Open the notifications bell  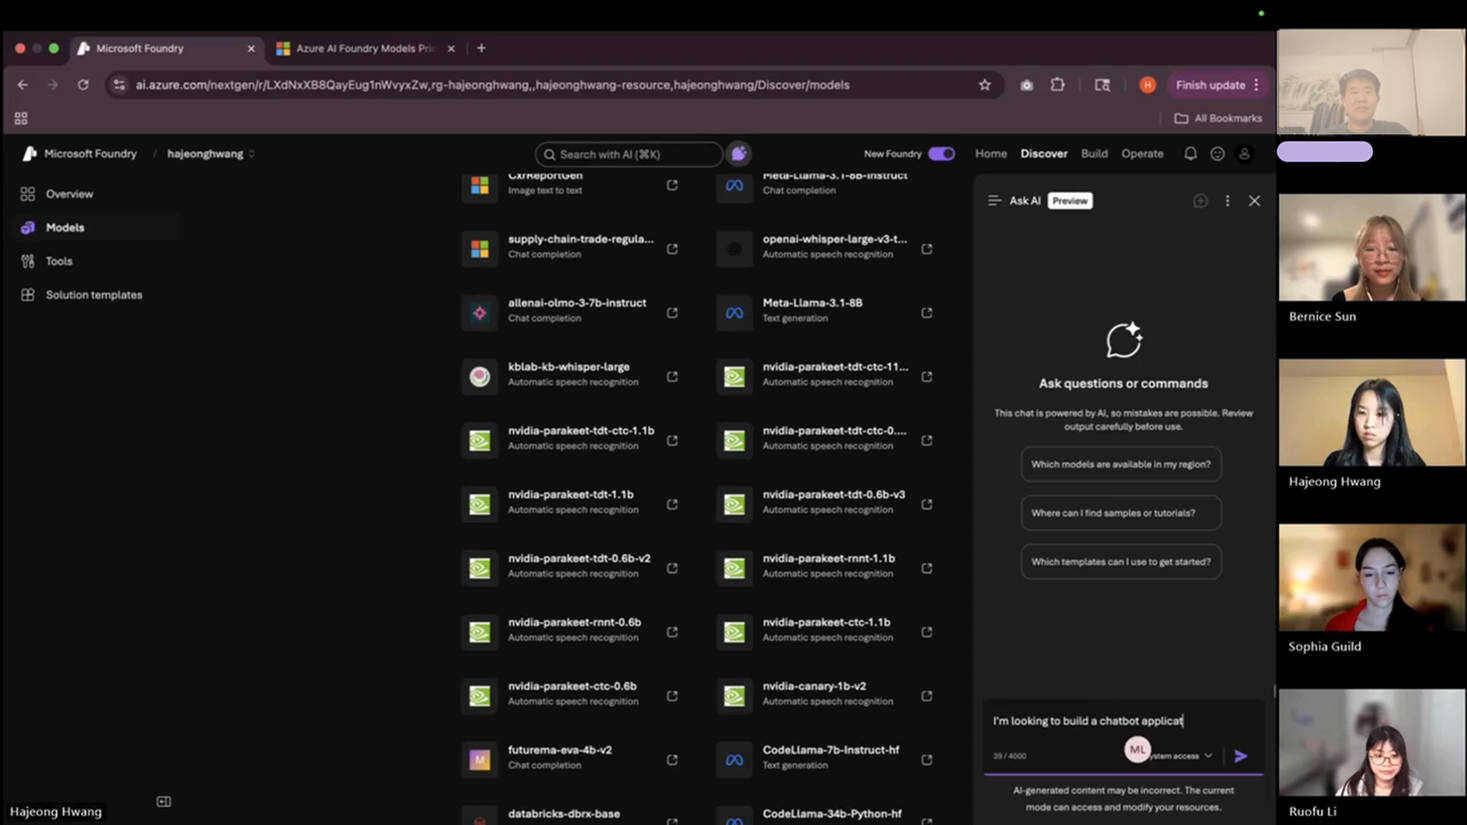[1190, 154]
